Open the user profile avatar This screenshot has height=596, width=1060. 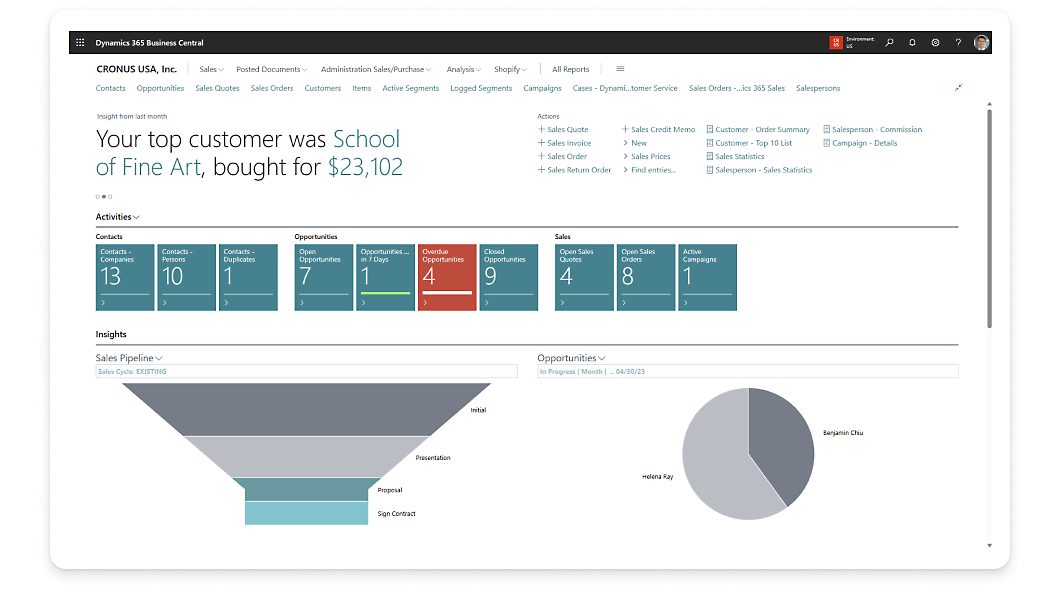pyautogui.click(x=982, y=43)
